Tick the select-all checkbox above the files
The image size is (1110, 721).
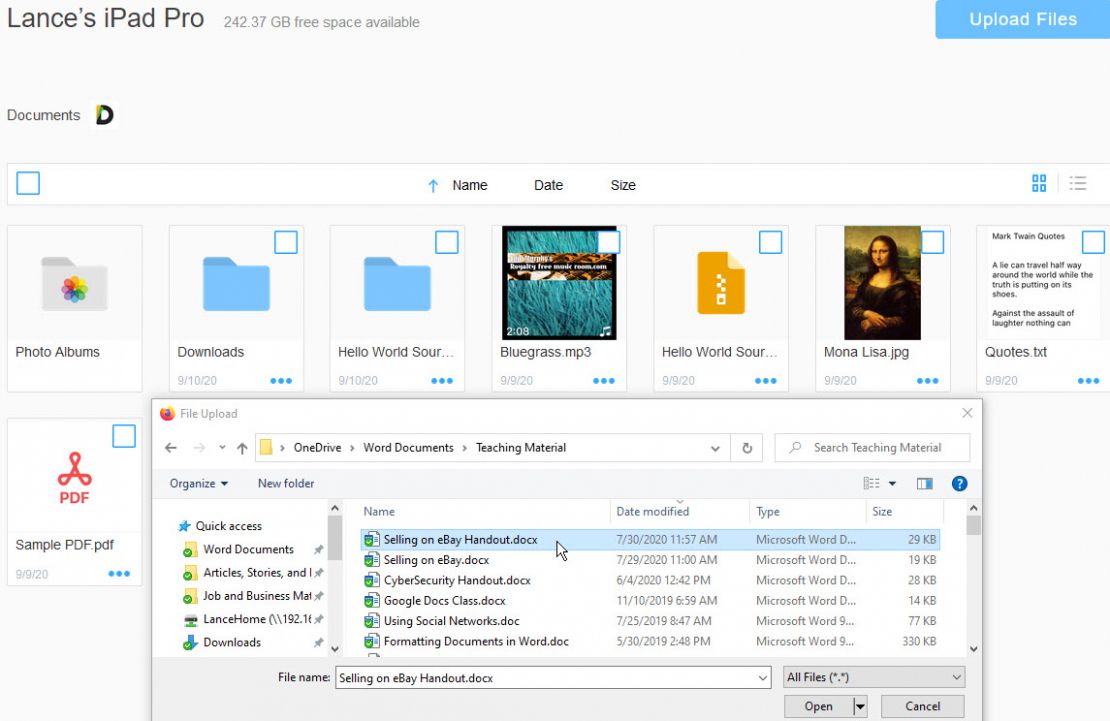coord(28,183)
